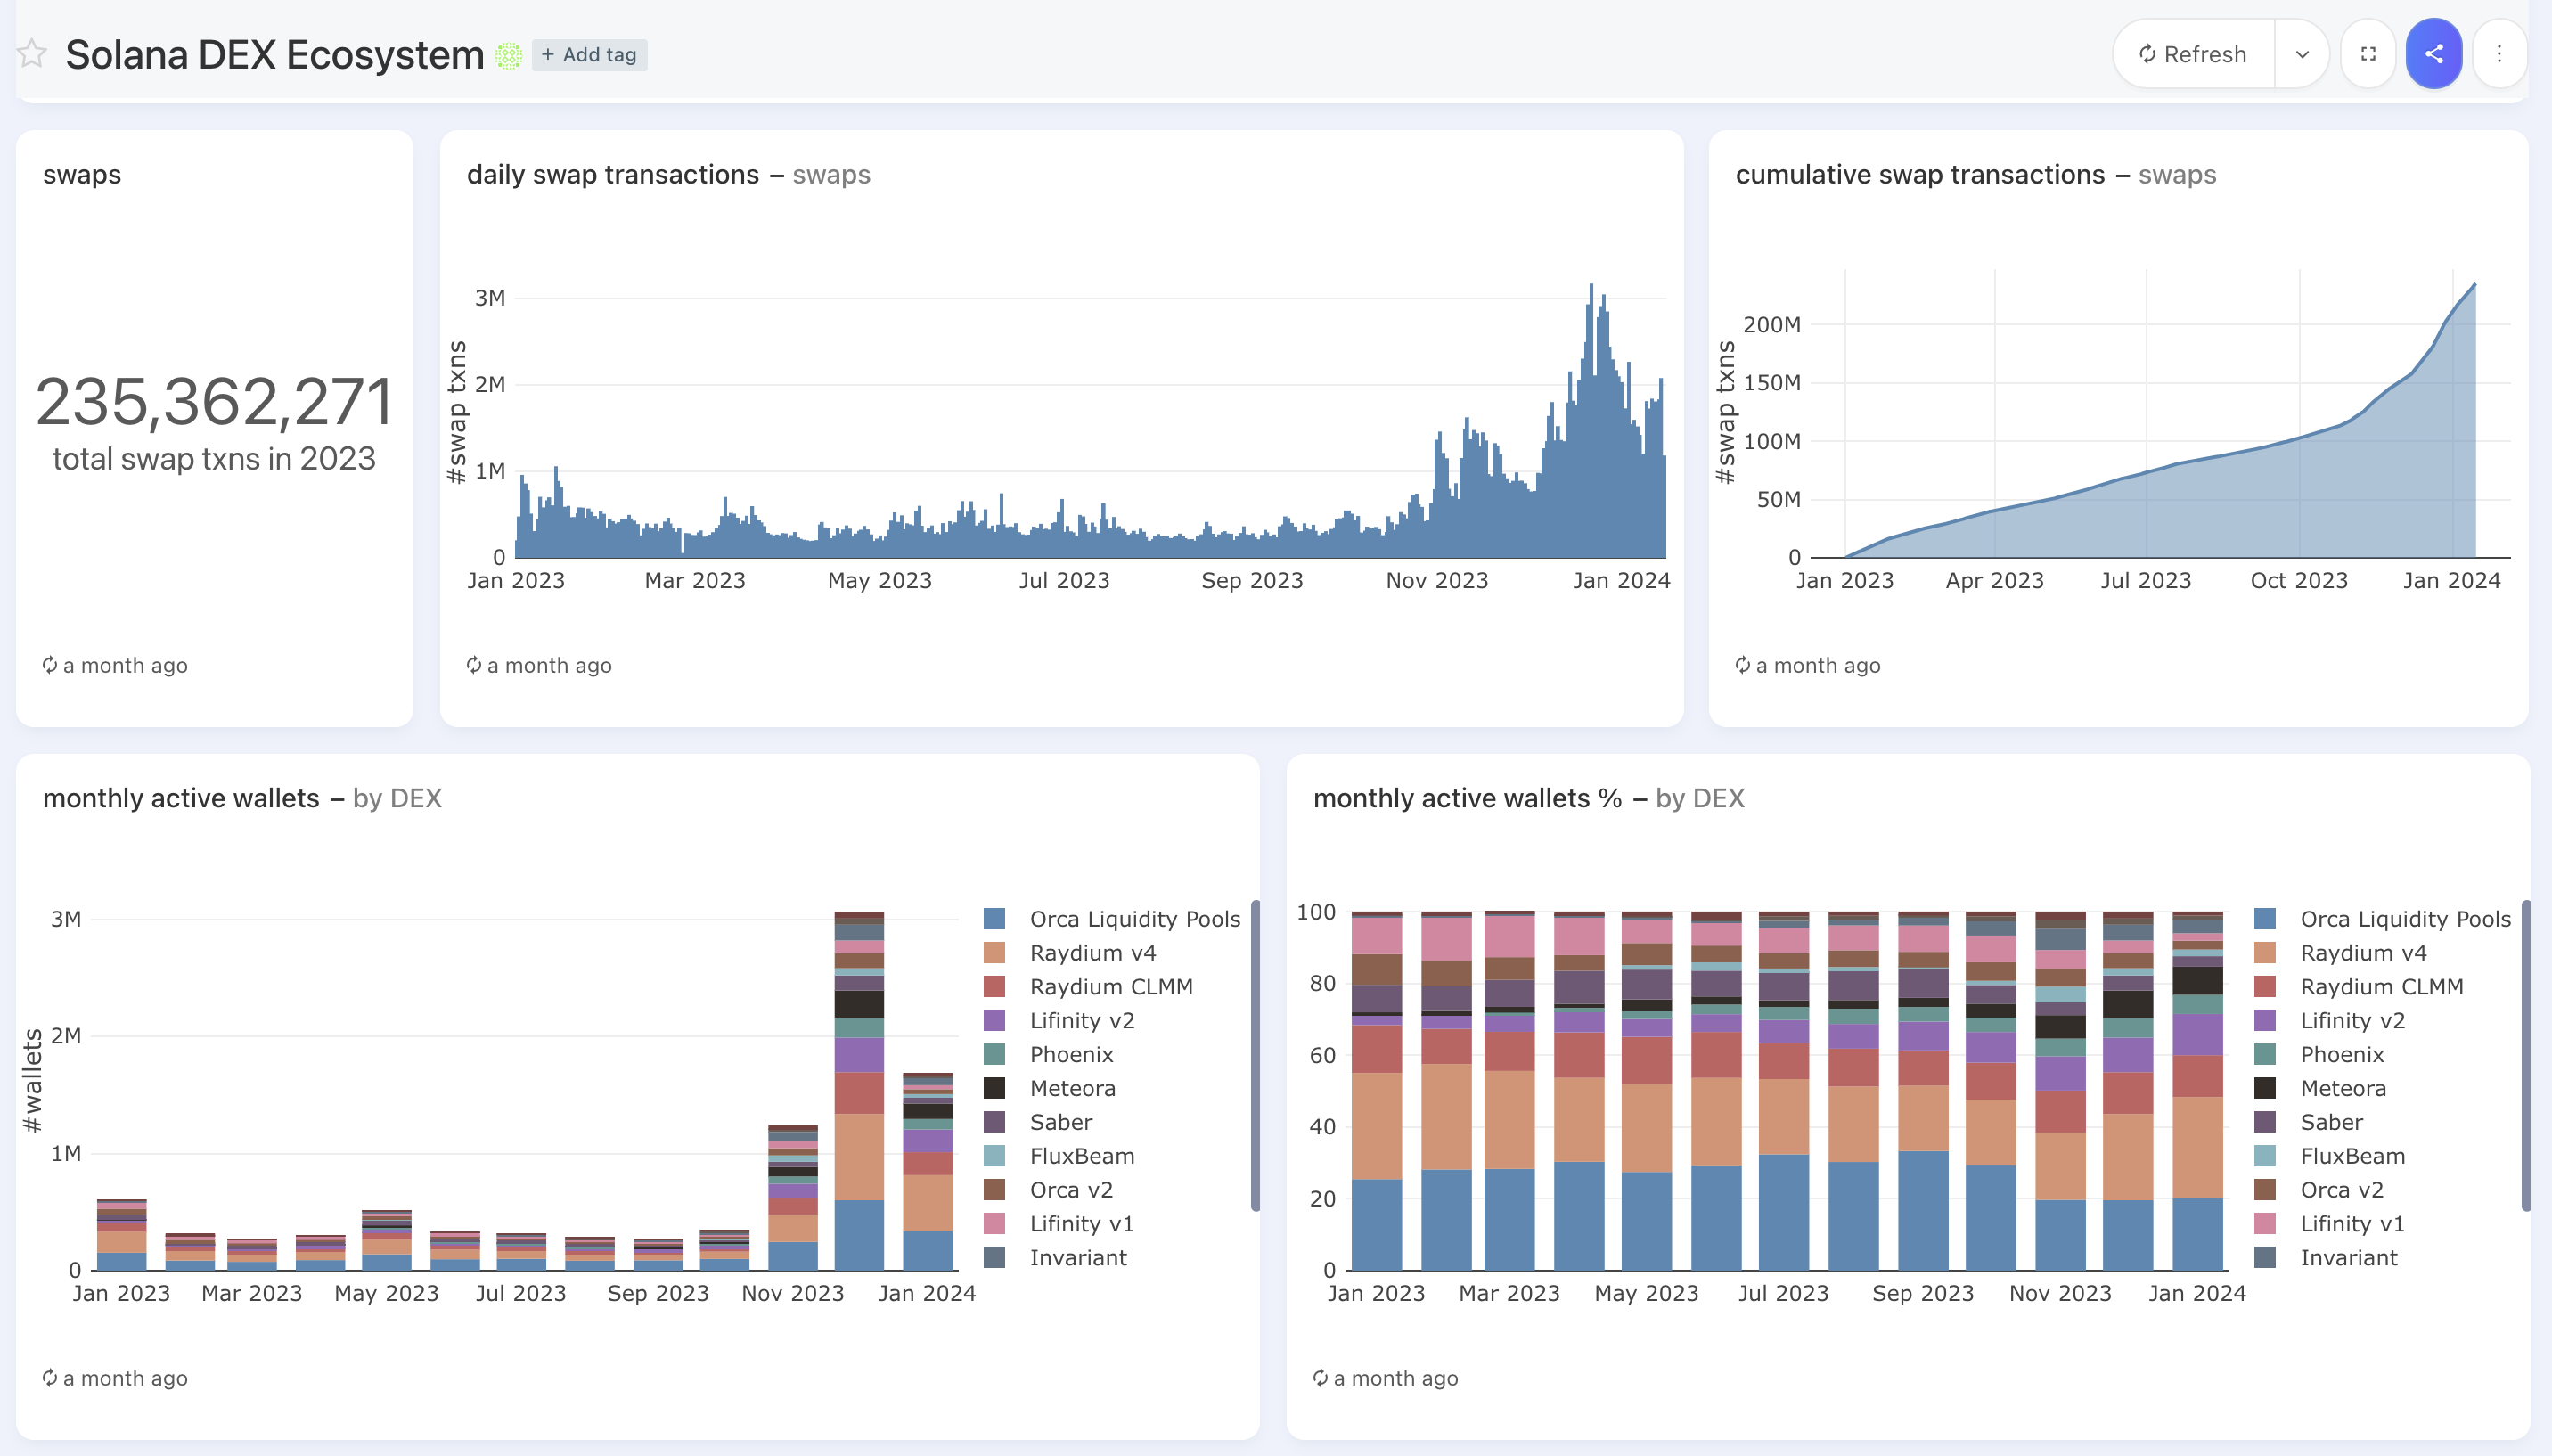The width and height of the screenshot is (2552, 1456).
Task: Click the Lifinity v2 purple color swatch
Action: (994, 1020)
